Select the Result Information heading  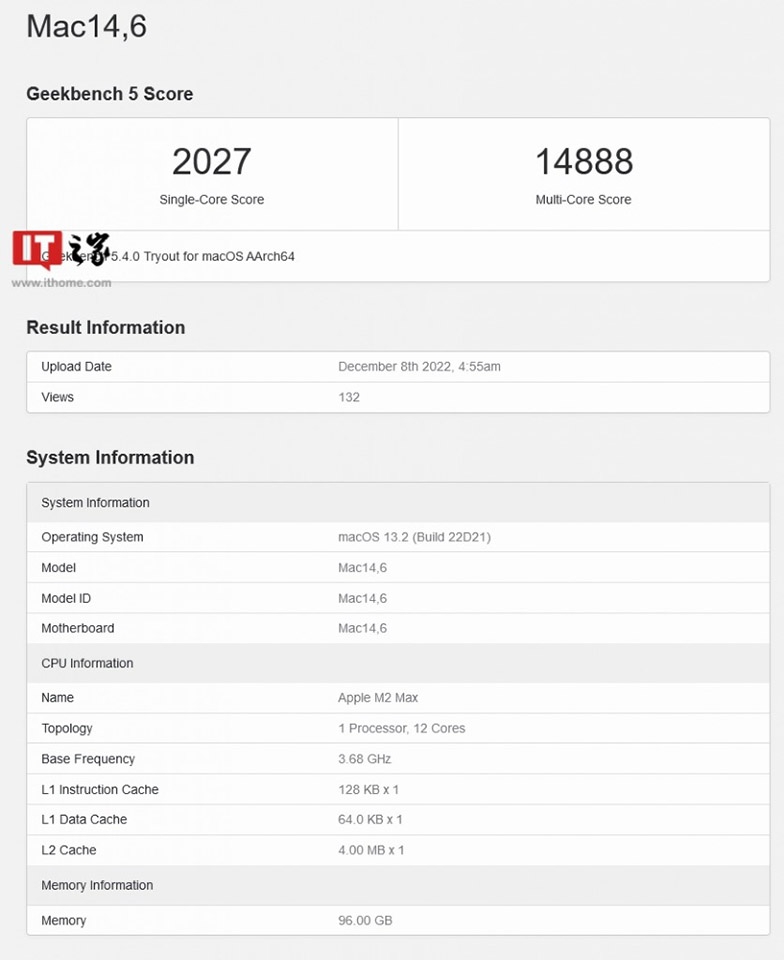105,328
